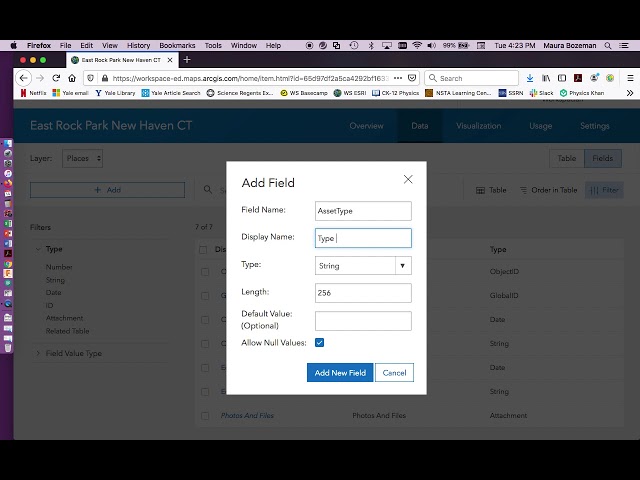This screenshot has width=640, height=480.
Task: Check the Photos And Files row checkbox
Action: tap(205, 416)
